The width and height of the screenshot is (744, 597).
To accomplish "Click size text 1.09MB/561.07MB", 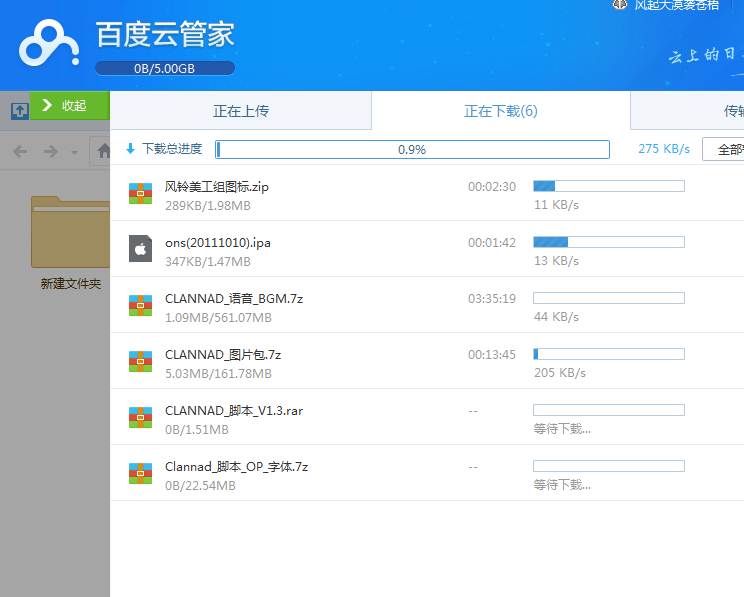I will click(x=218, y=317).
